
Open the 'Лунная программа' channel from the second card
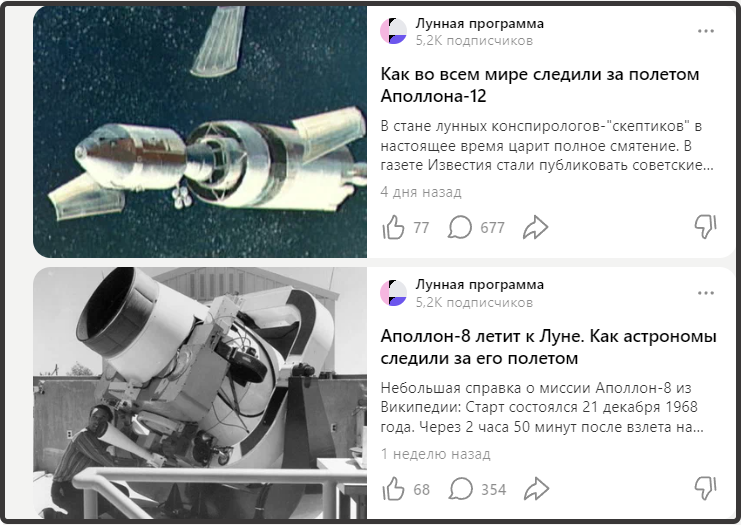480,285
